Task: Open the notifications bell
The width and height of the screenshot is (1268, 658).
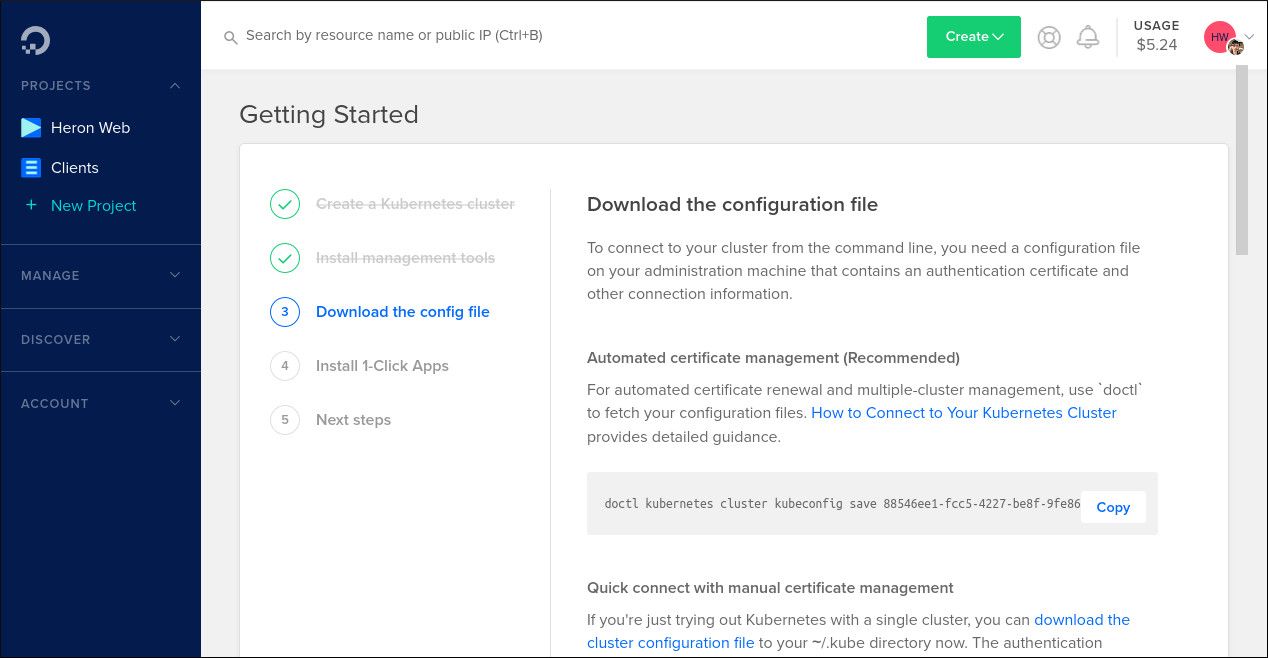Action: click(1089, 36)
